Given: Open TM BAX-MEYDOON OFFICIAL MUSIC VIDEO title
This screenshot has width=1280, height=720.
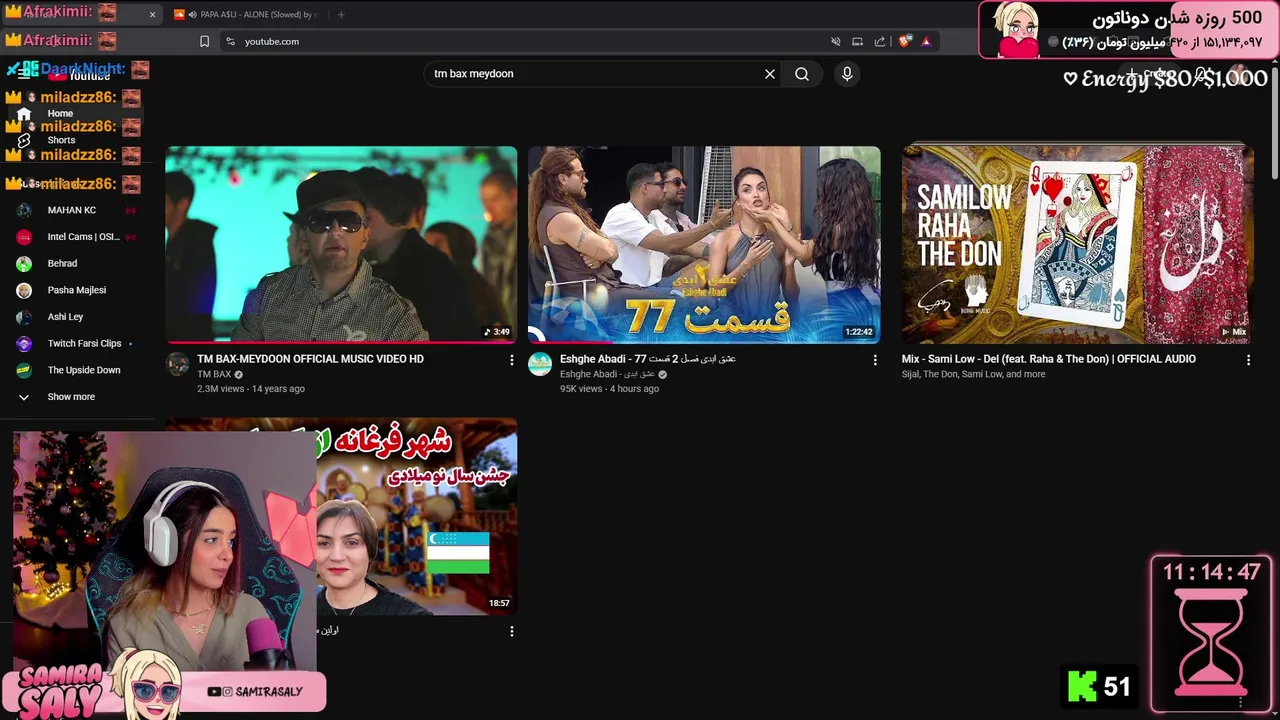Looking at the screenshot, I should tap(310, 359).
